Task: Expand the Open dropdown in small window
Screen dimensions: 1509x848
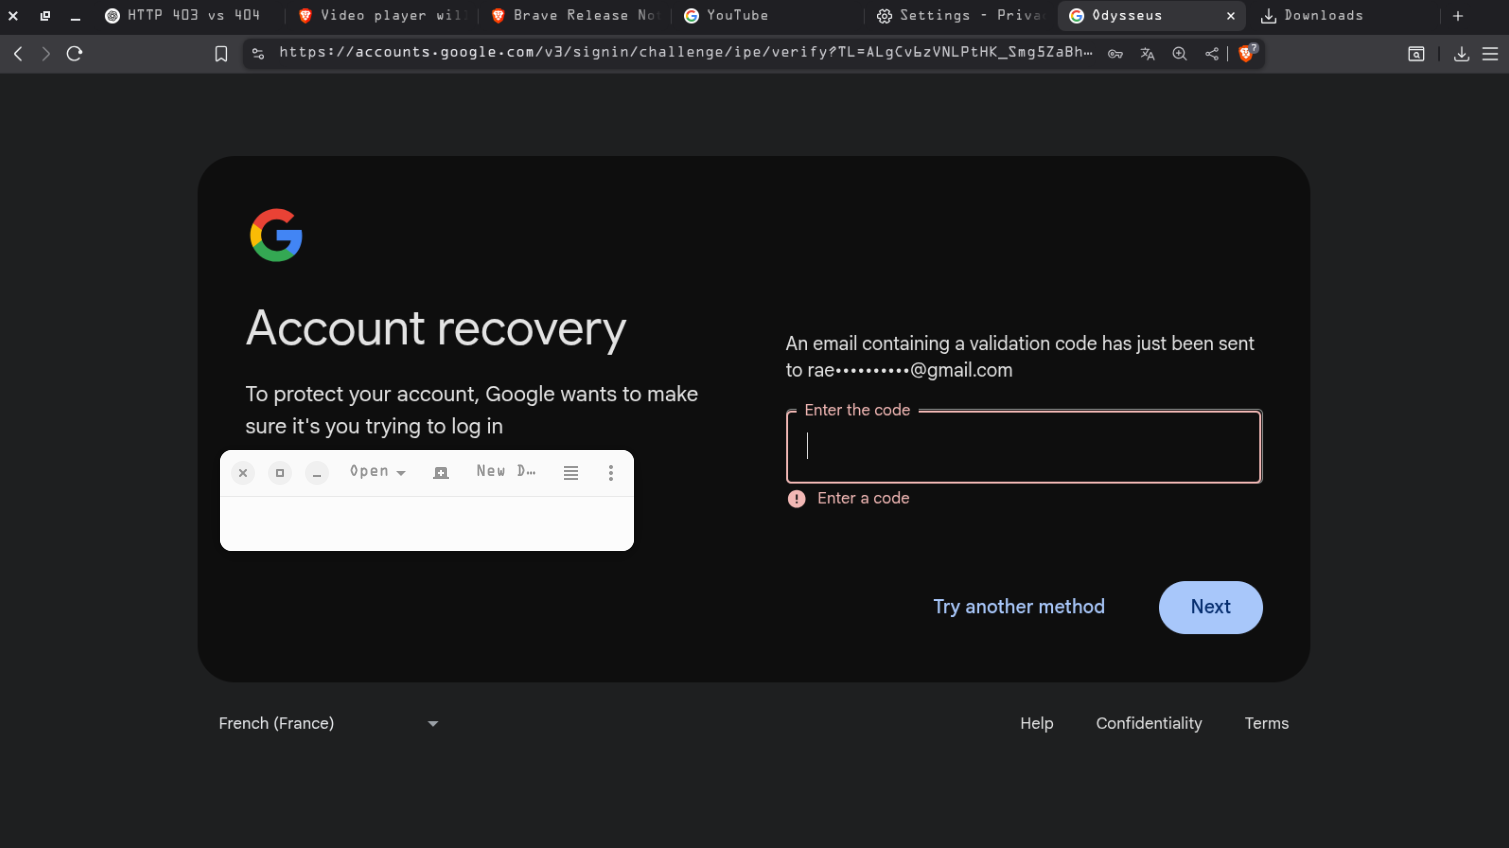Action: (378, 472)
